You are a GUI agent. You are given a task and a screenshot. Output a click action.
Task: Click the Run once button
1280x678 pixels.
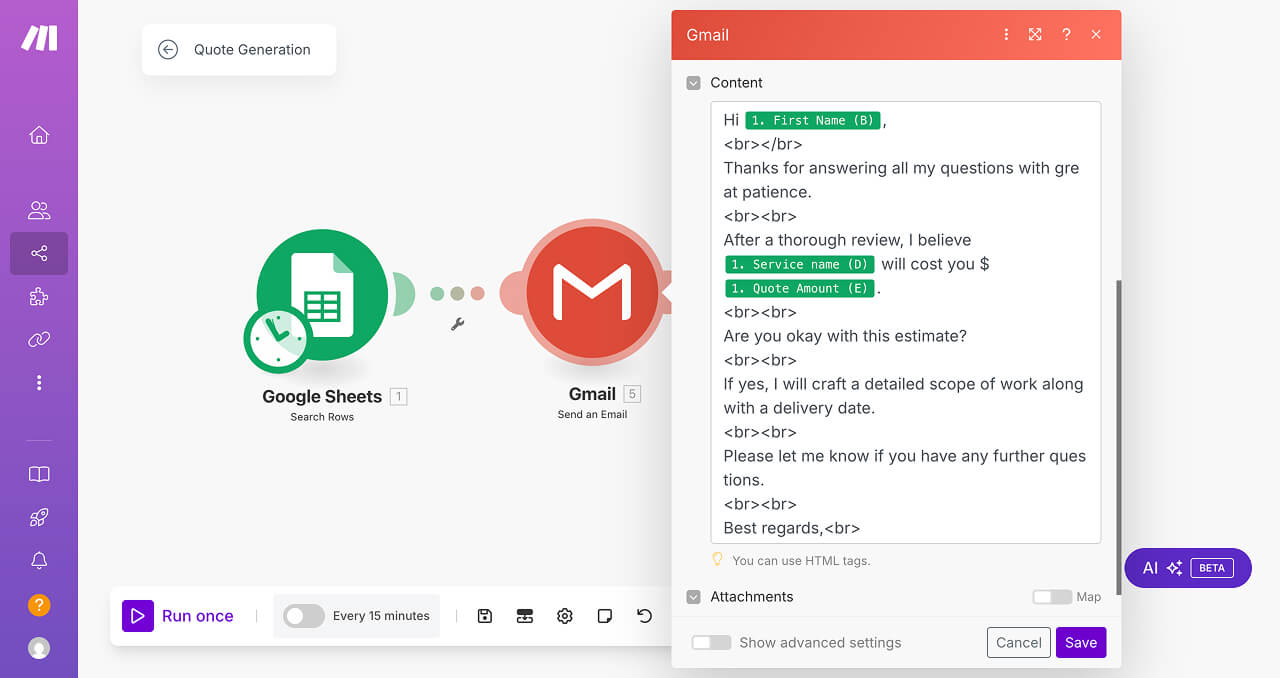point(178,616)
